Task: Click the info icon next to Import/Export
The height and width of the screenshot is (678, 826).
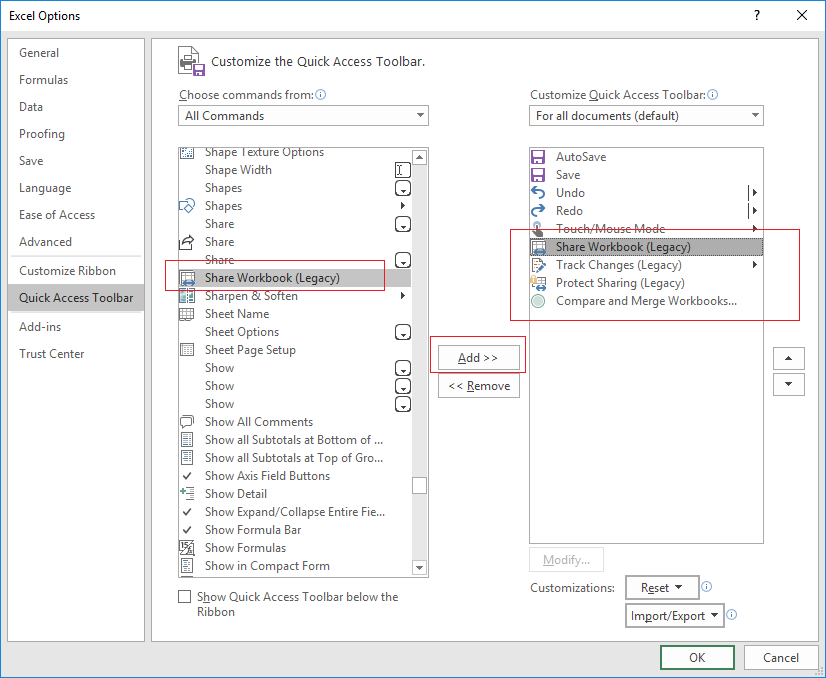Action: click(x=732, y=615)
